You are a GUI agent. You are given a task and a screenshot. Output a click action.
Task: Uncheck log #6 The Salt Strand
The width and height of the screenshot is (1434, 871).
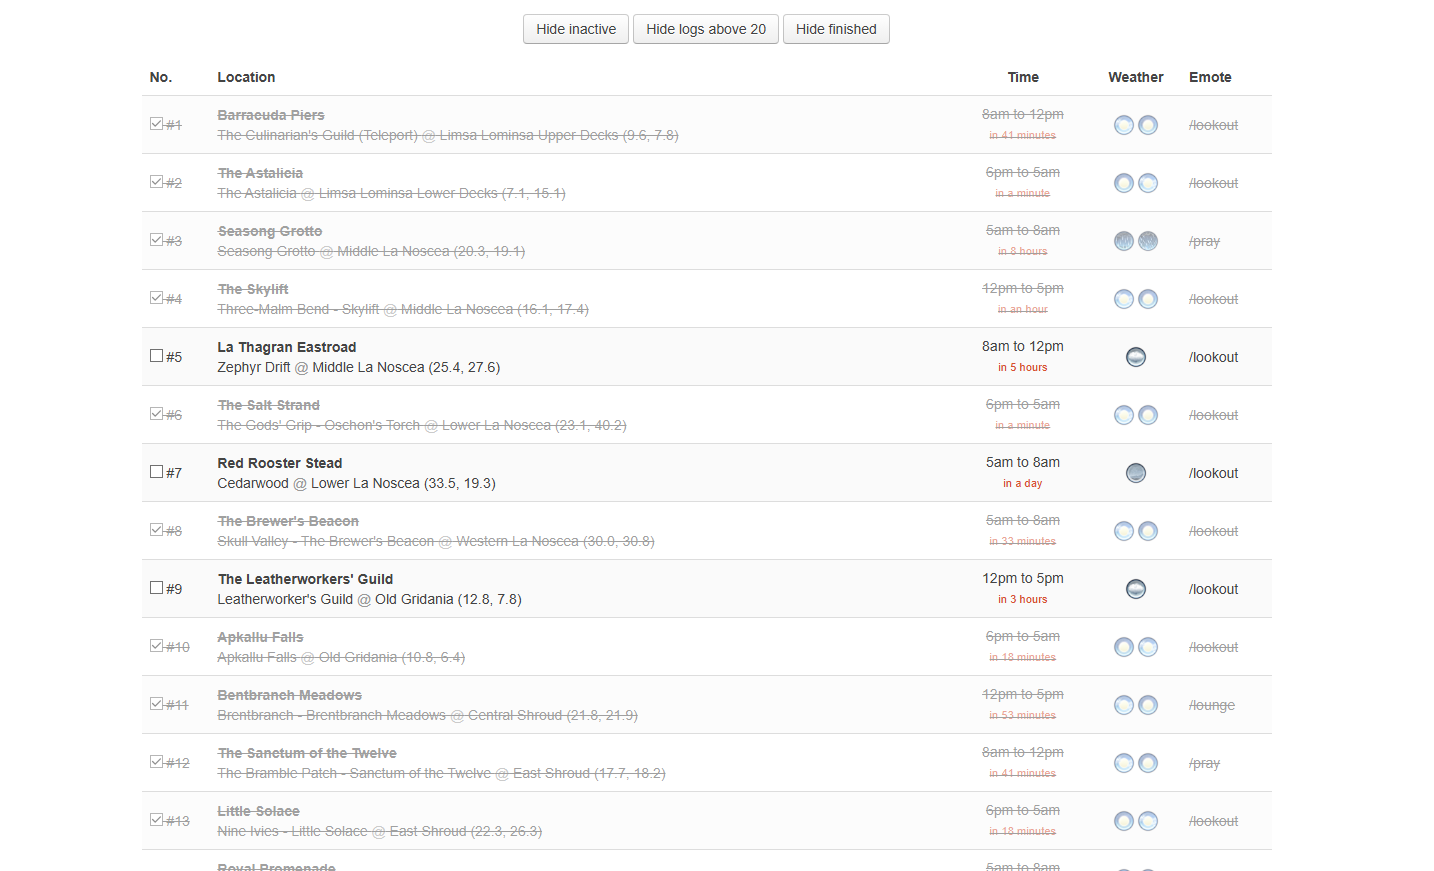tap(156, 414)
